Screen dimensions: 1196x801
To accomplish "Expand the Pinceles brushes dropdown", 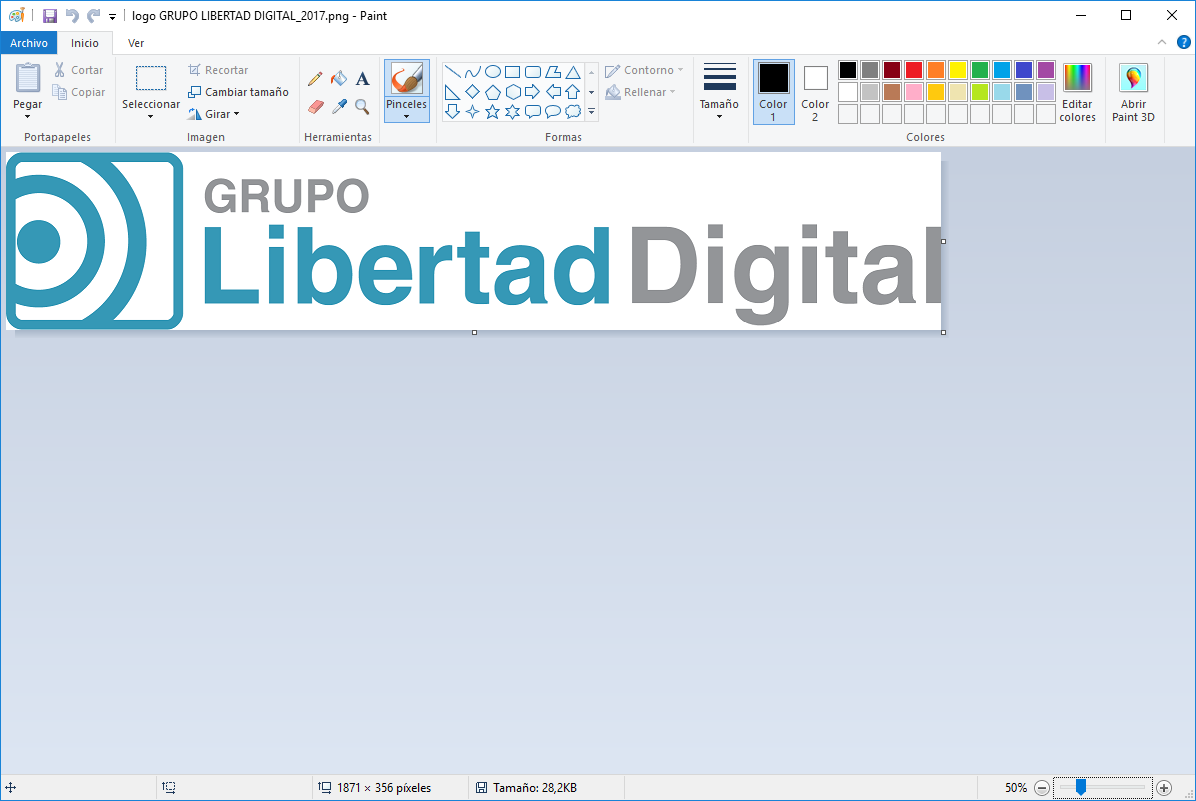I will coord(406,116).
